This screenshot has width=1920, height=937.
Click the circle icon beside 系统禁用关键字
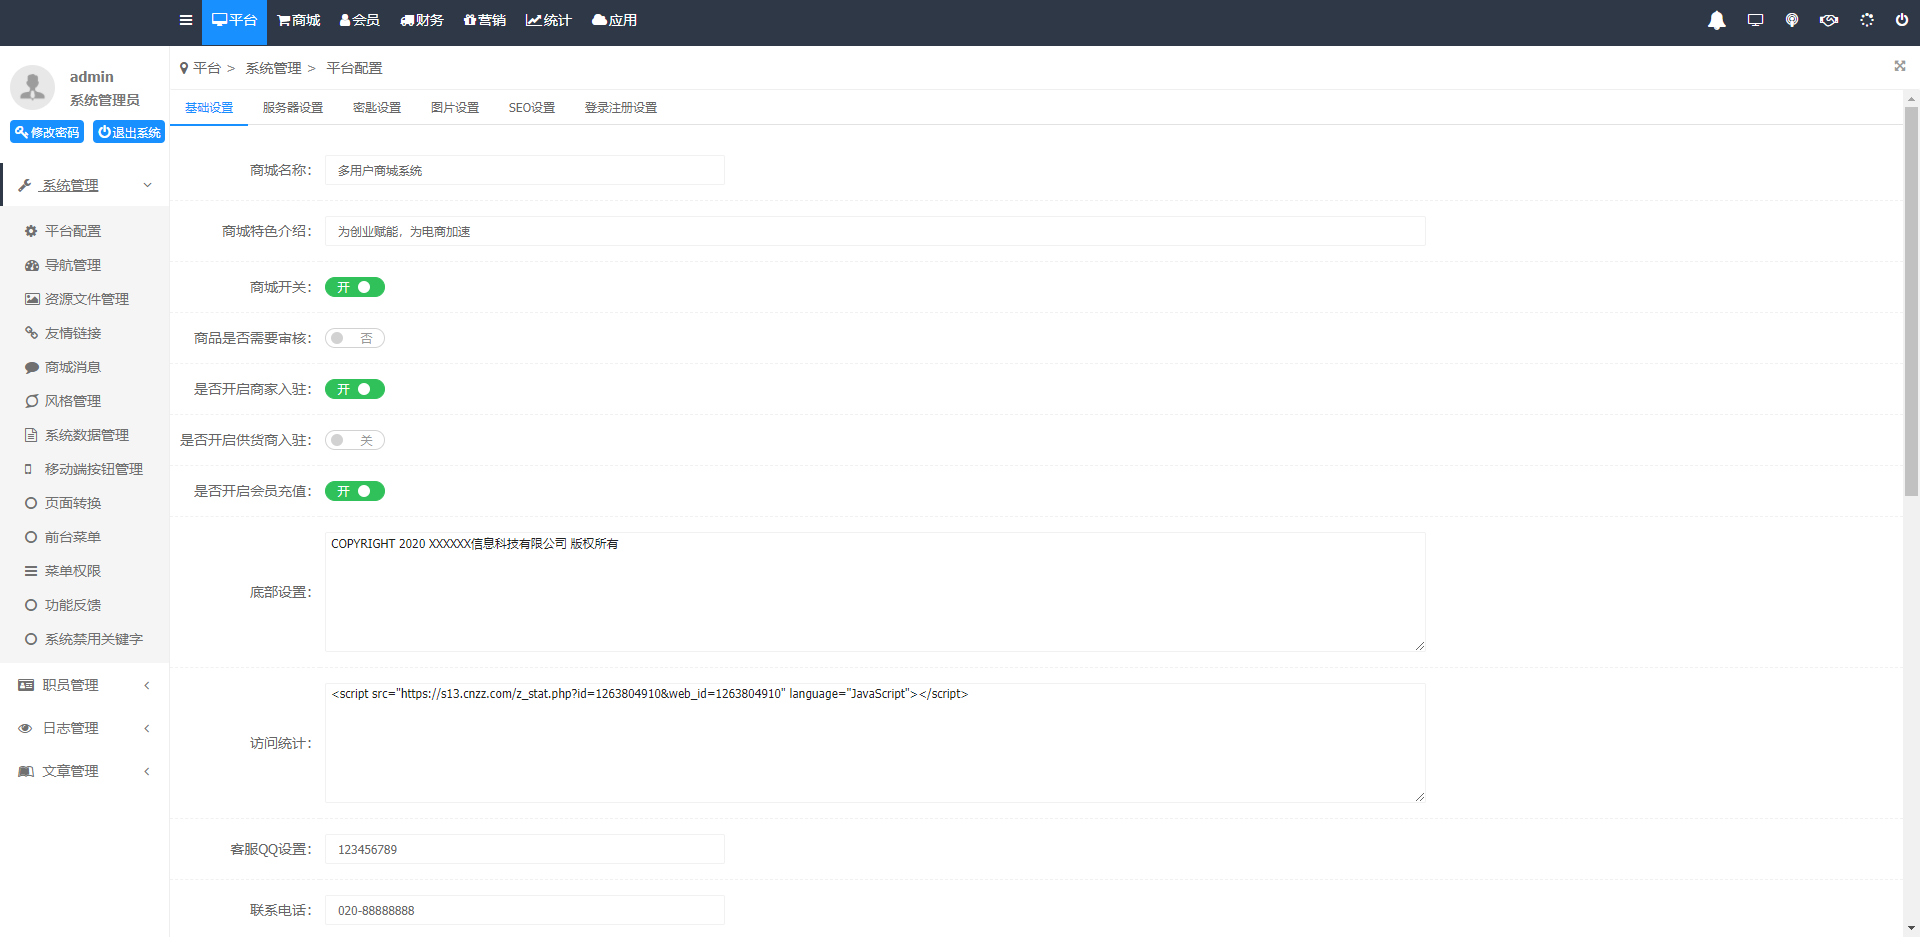click(31, 639)
